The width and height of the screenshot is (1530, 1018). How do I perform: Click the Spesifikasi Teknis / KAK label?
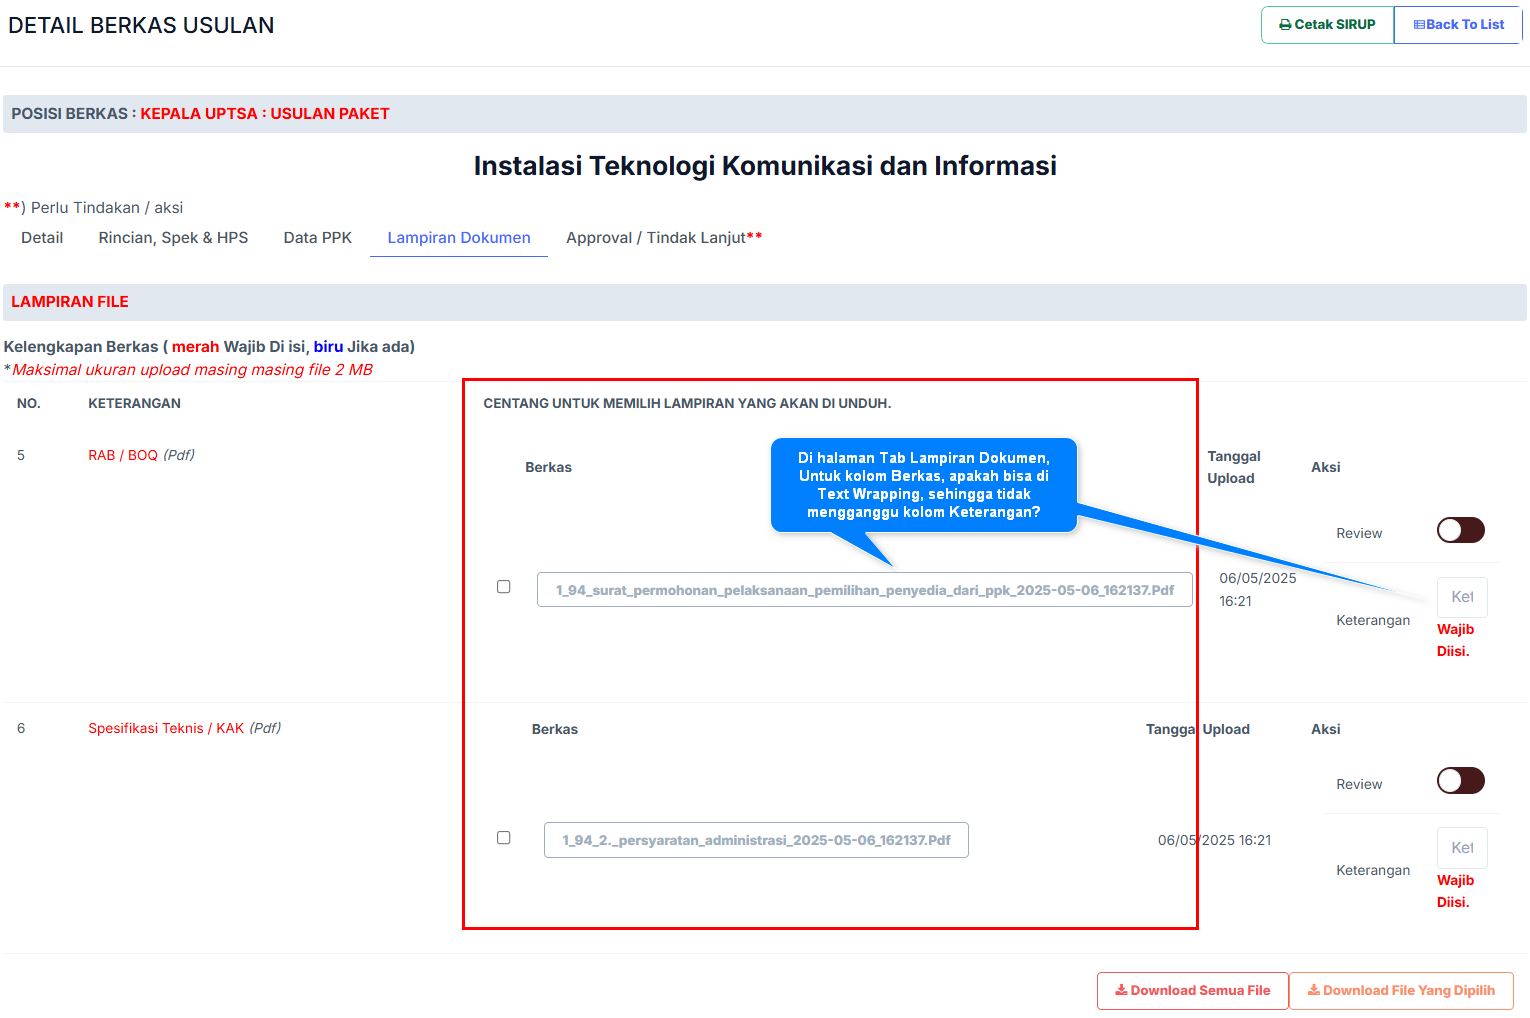tap(166, 728)
